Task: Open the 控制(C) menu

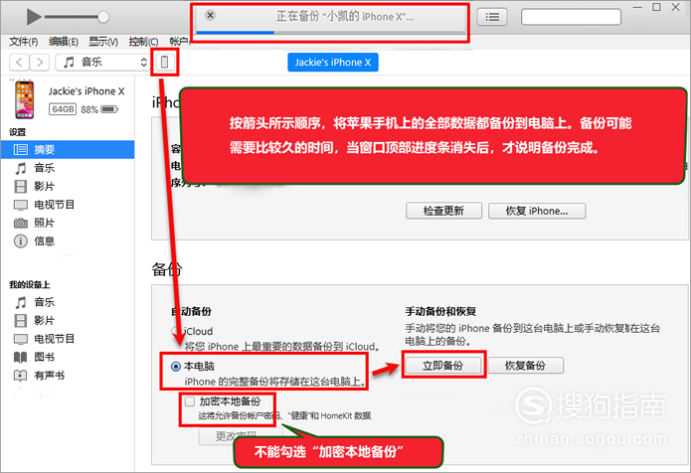Action: 143,42
